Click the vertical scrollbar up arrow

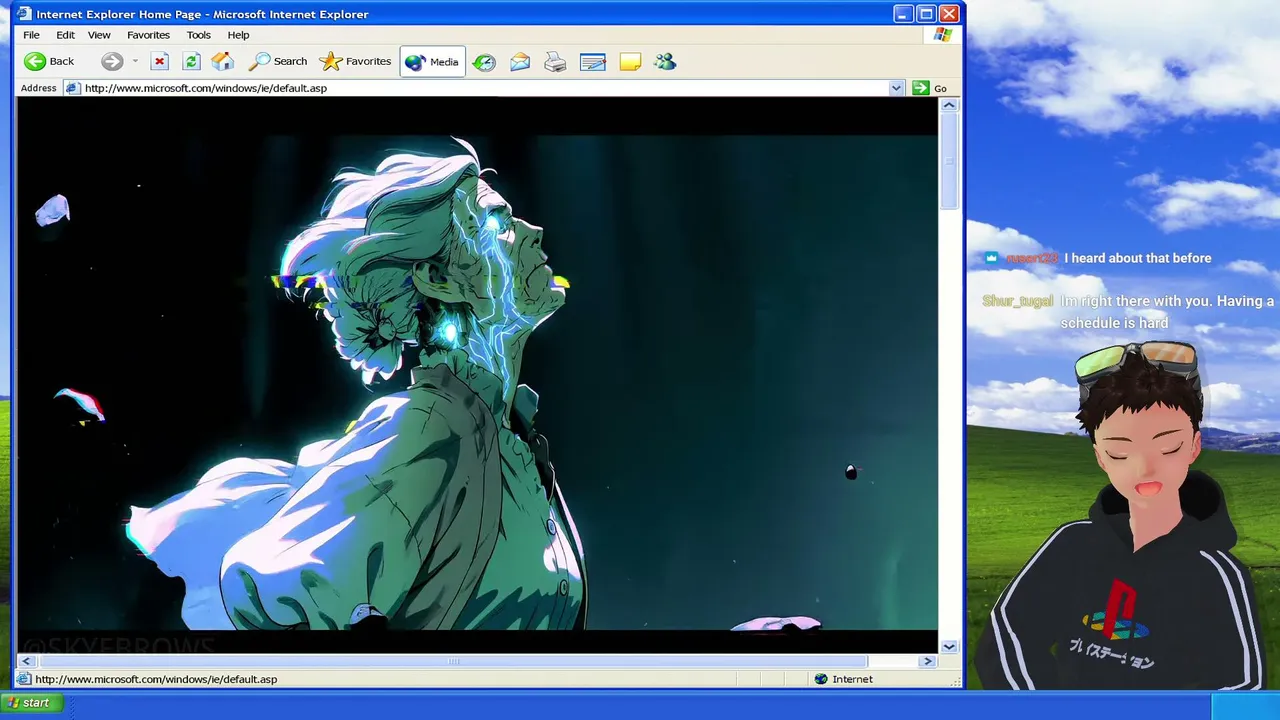pos(949,105)
